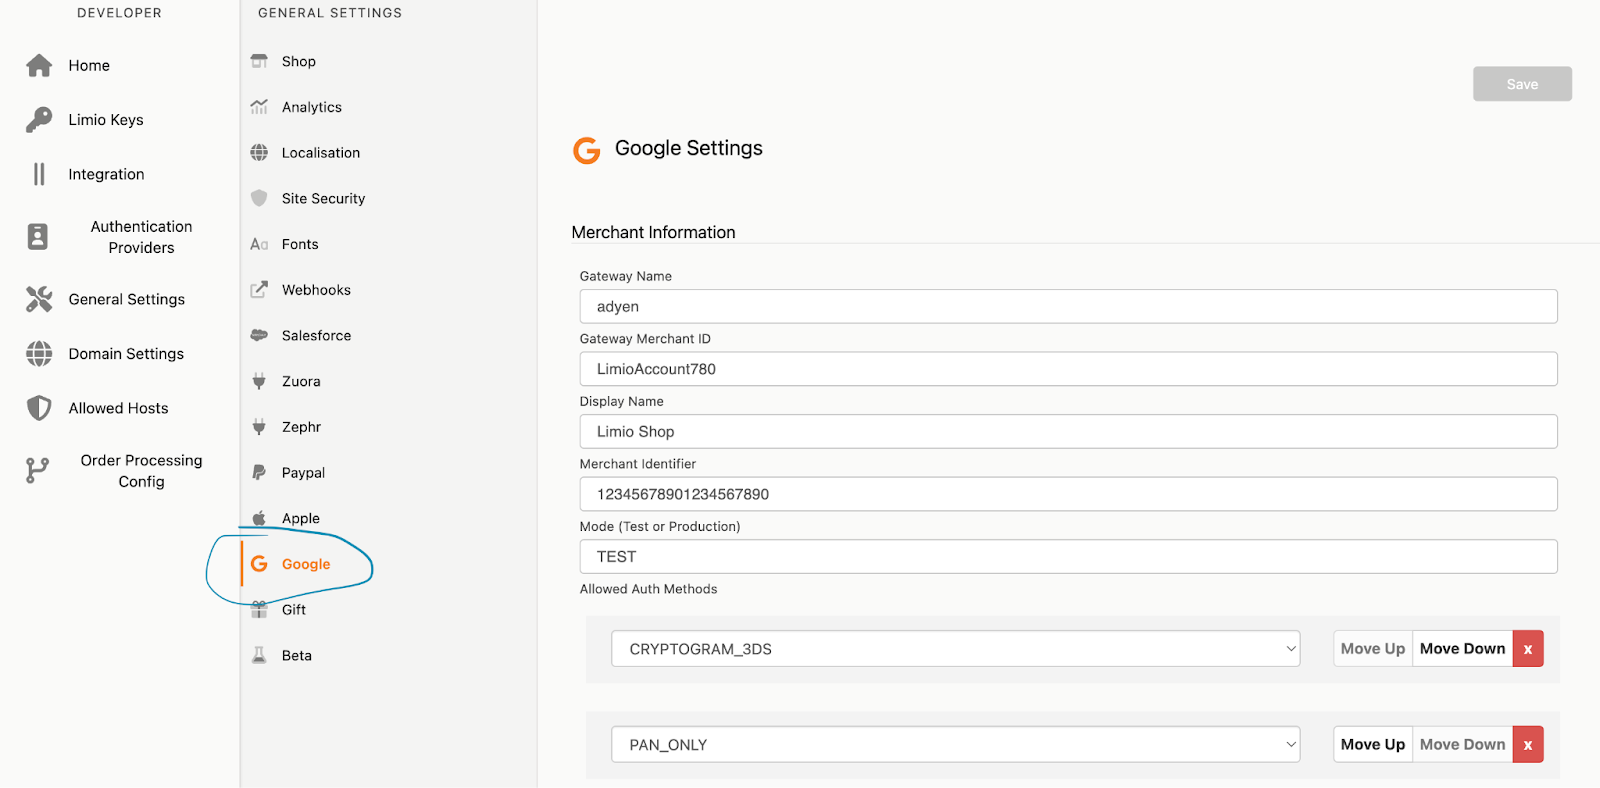Open Limio Keys via key icon
Viewport: 1600px width, 788px height.
click(x=39, y=120)
